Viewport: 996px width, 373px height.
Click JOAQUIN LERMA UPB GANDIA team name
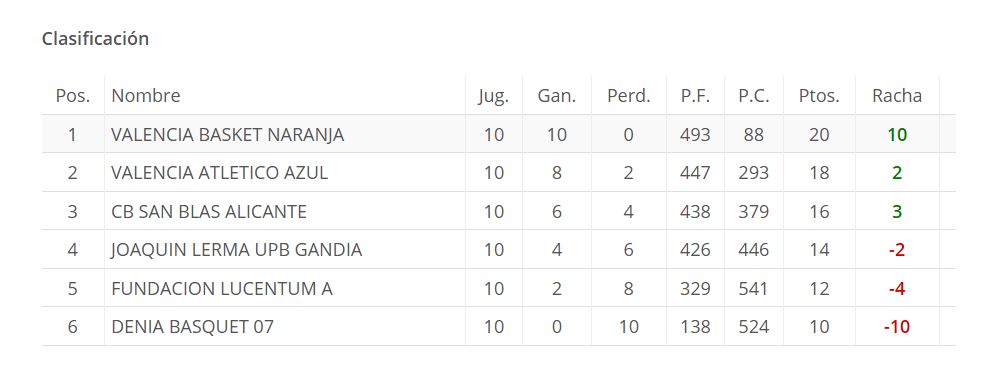pos(236,250)
